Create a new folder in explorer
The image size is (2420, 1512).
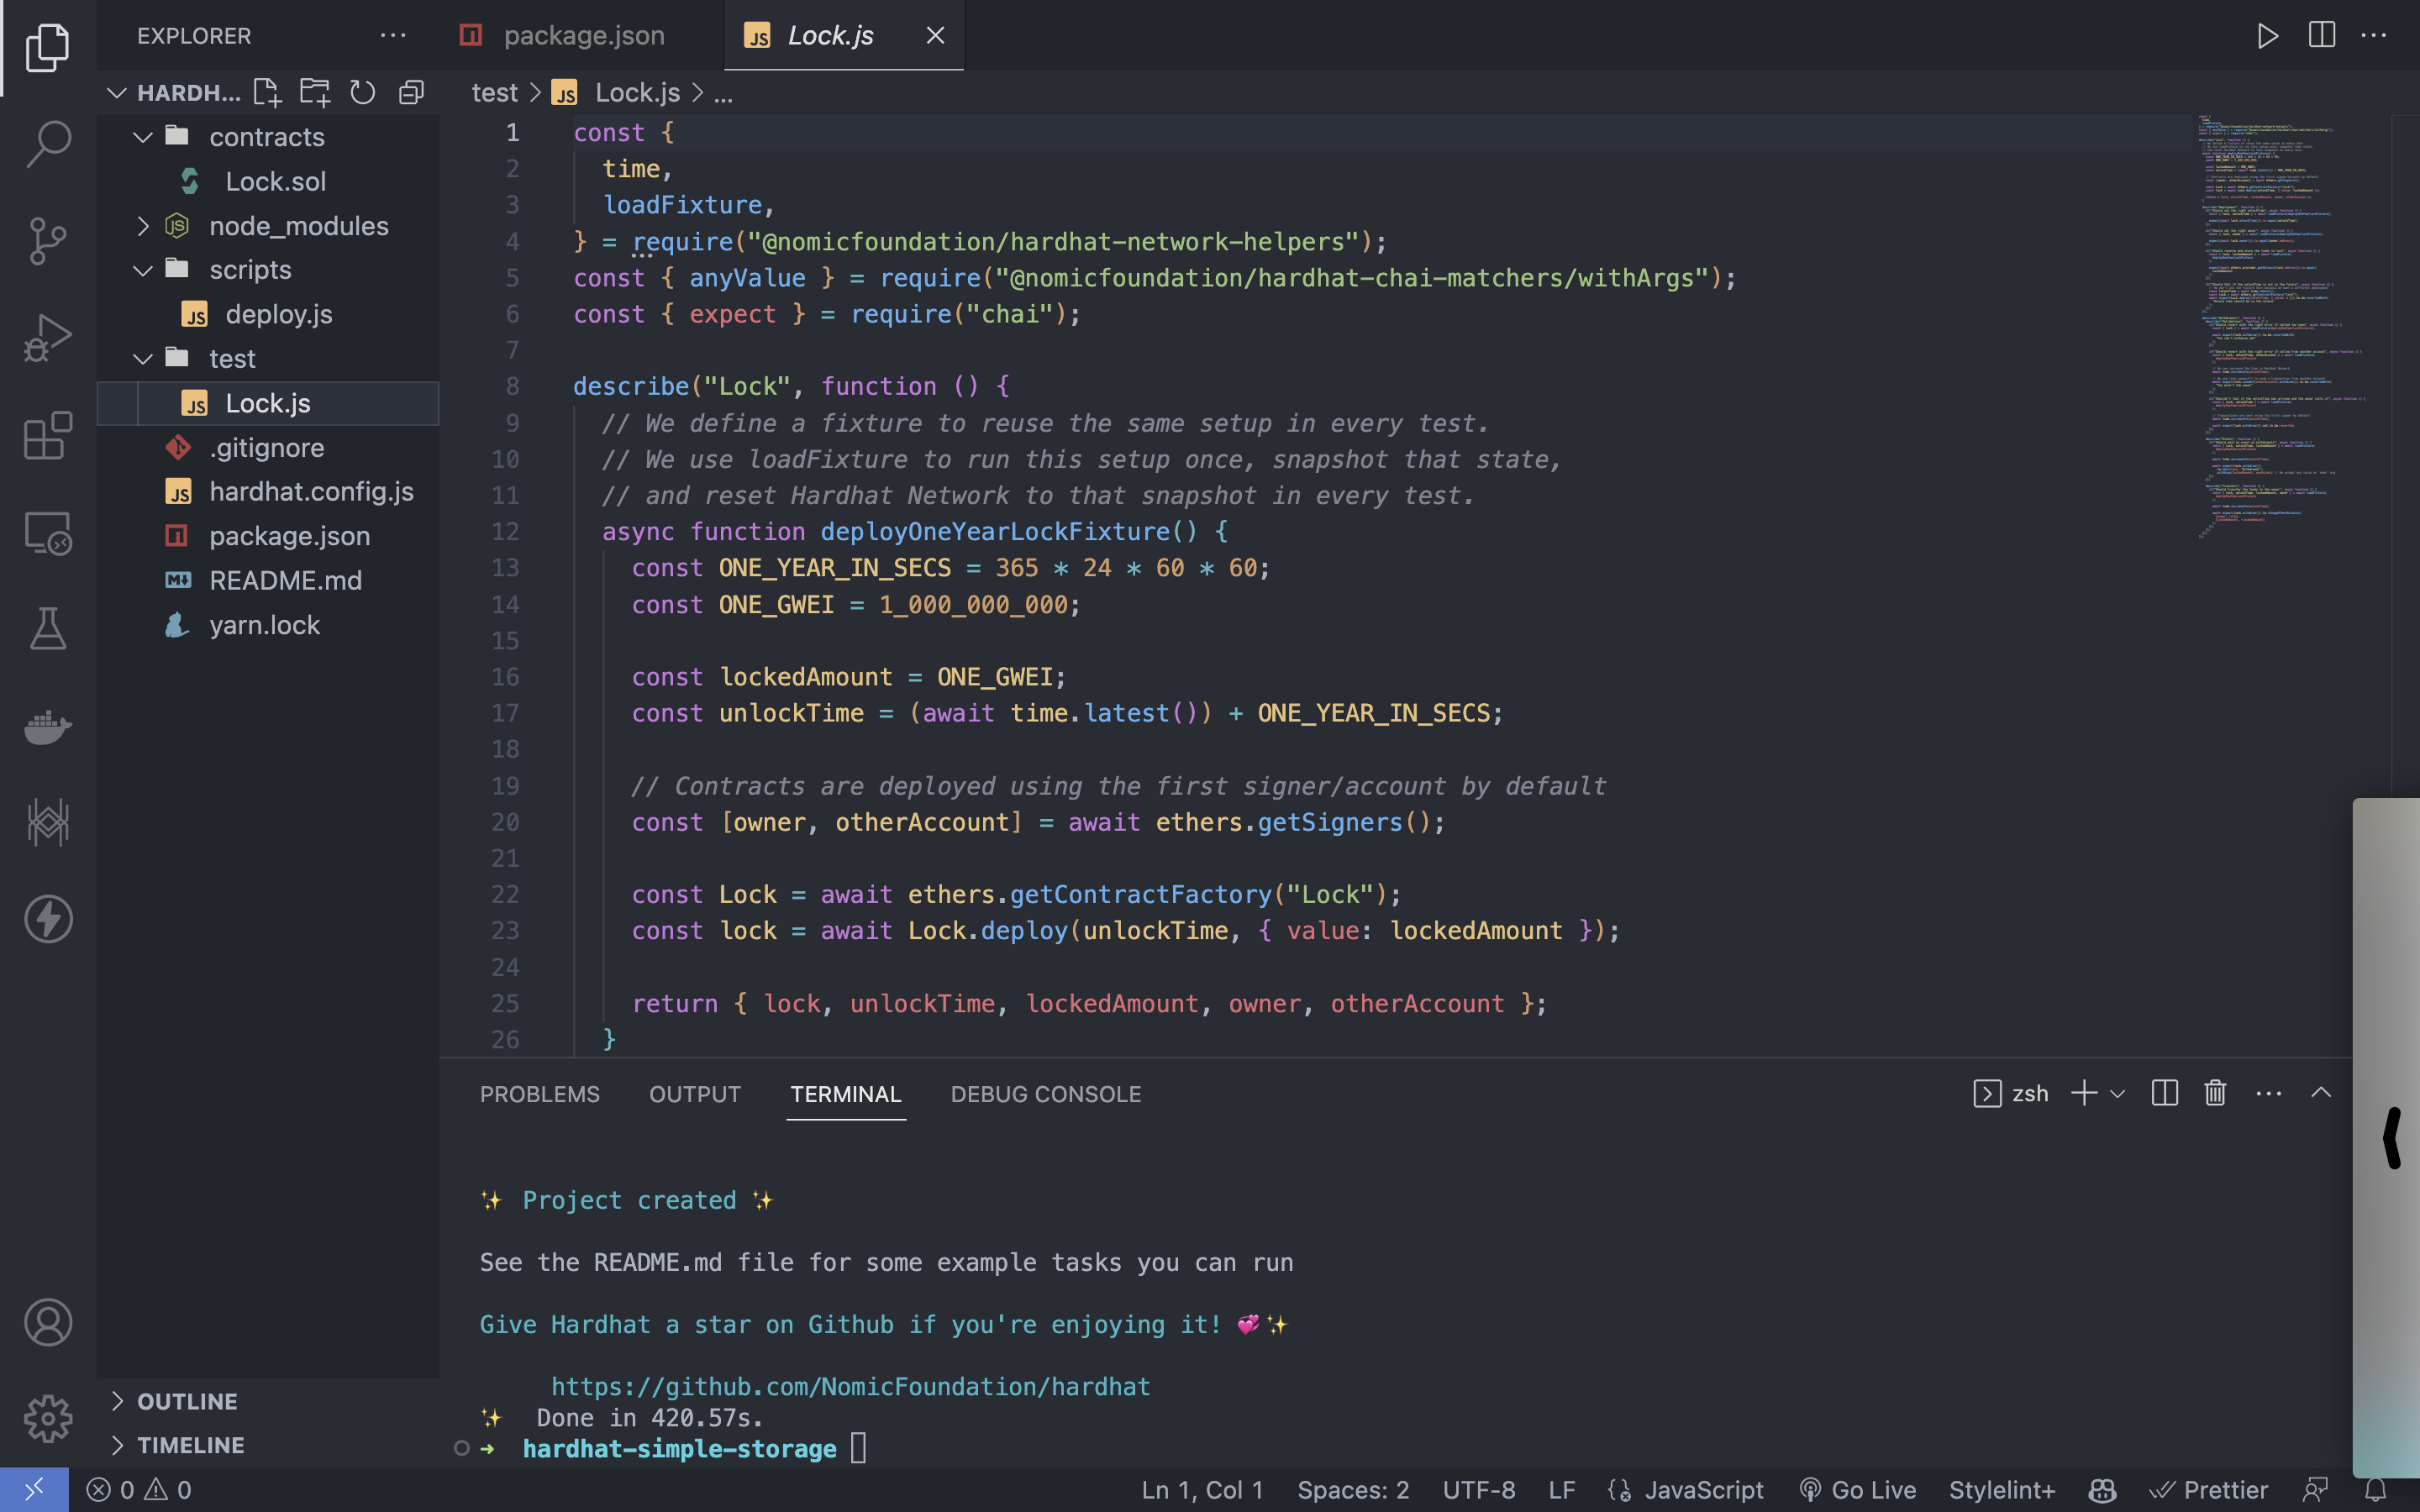[315, 93]
